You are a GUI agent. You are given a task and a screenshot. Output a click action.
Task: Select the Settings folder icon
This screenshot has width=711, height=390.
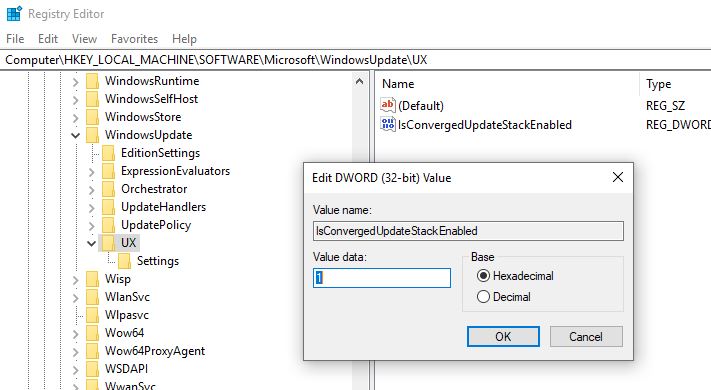tap(125, 261)
